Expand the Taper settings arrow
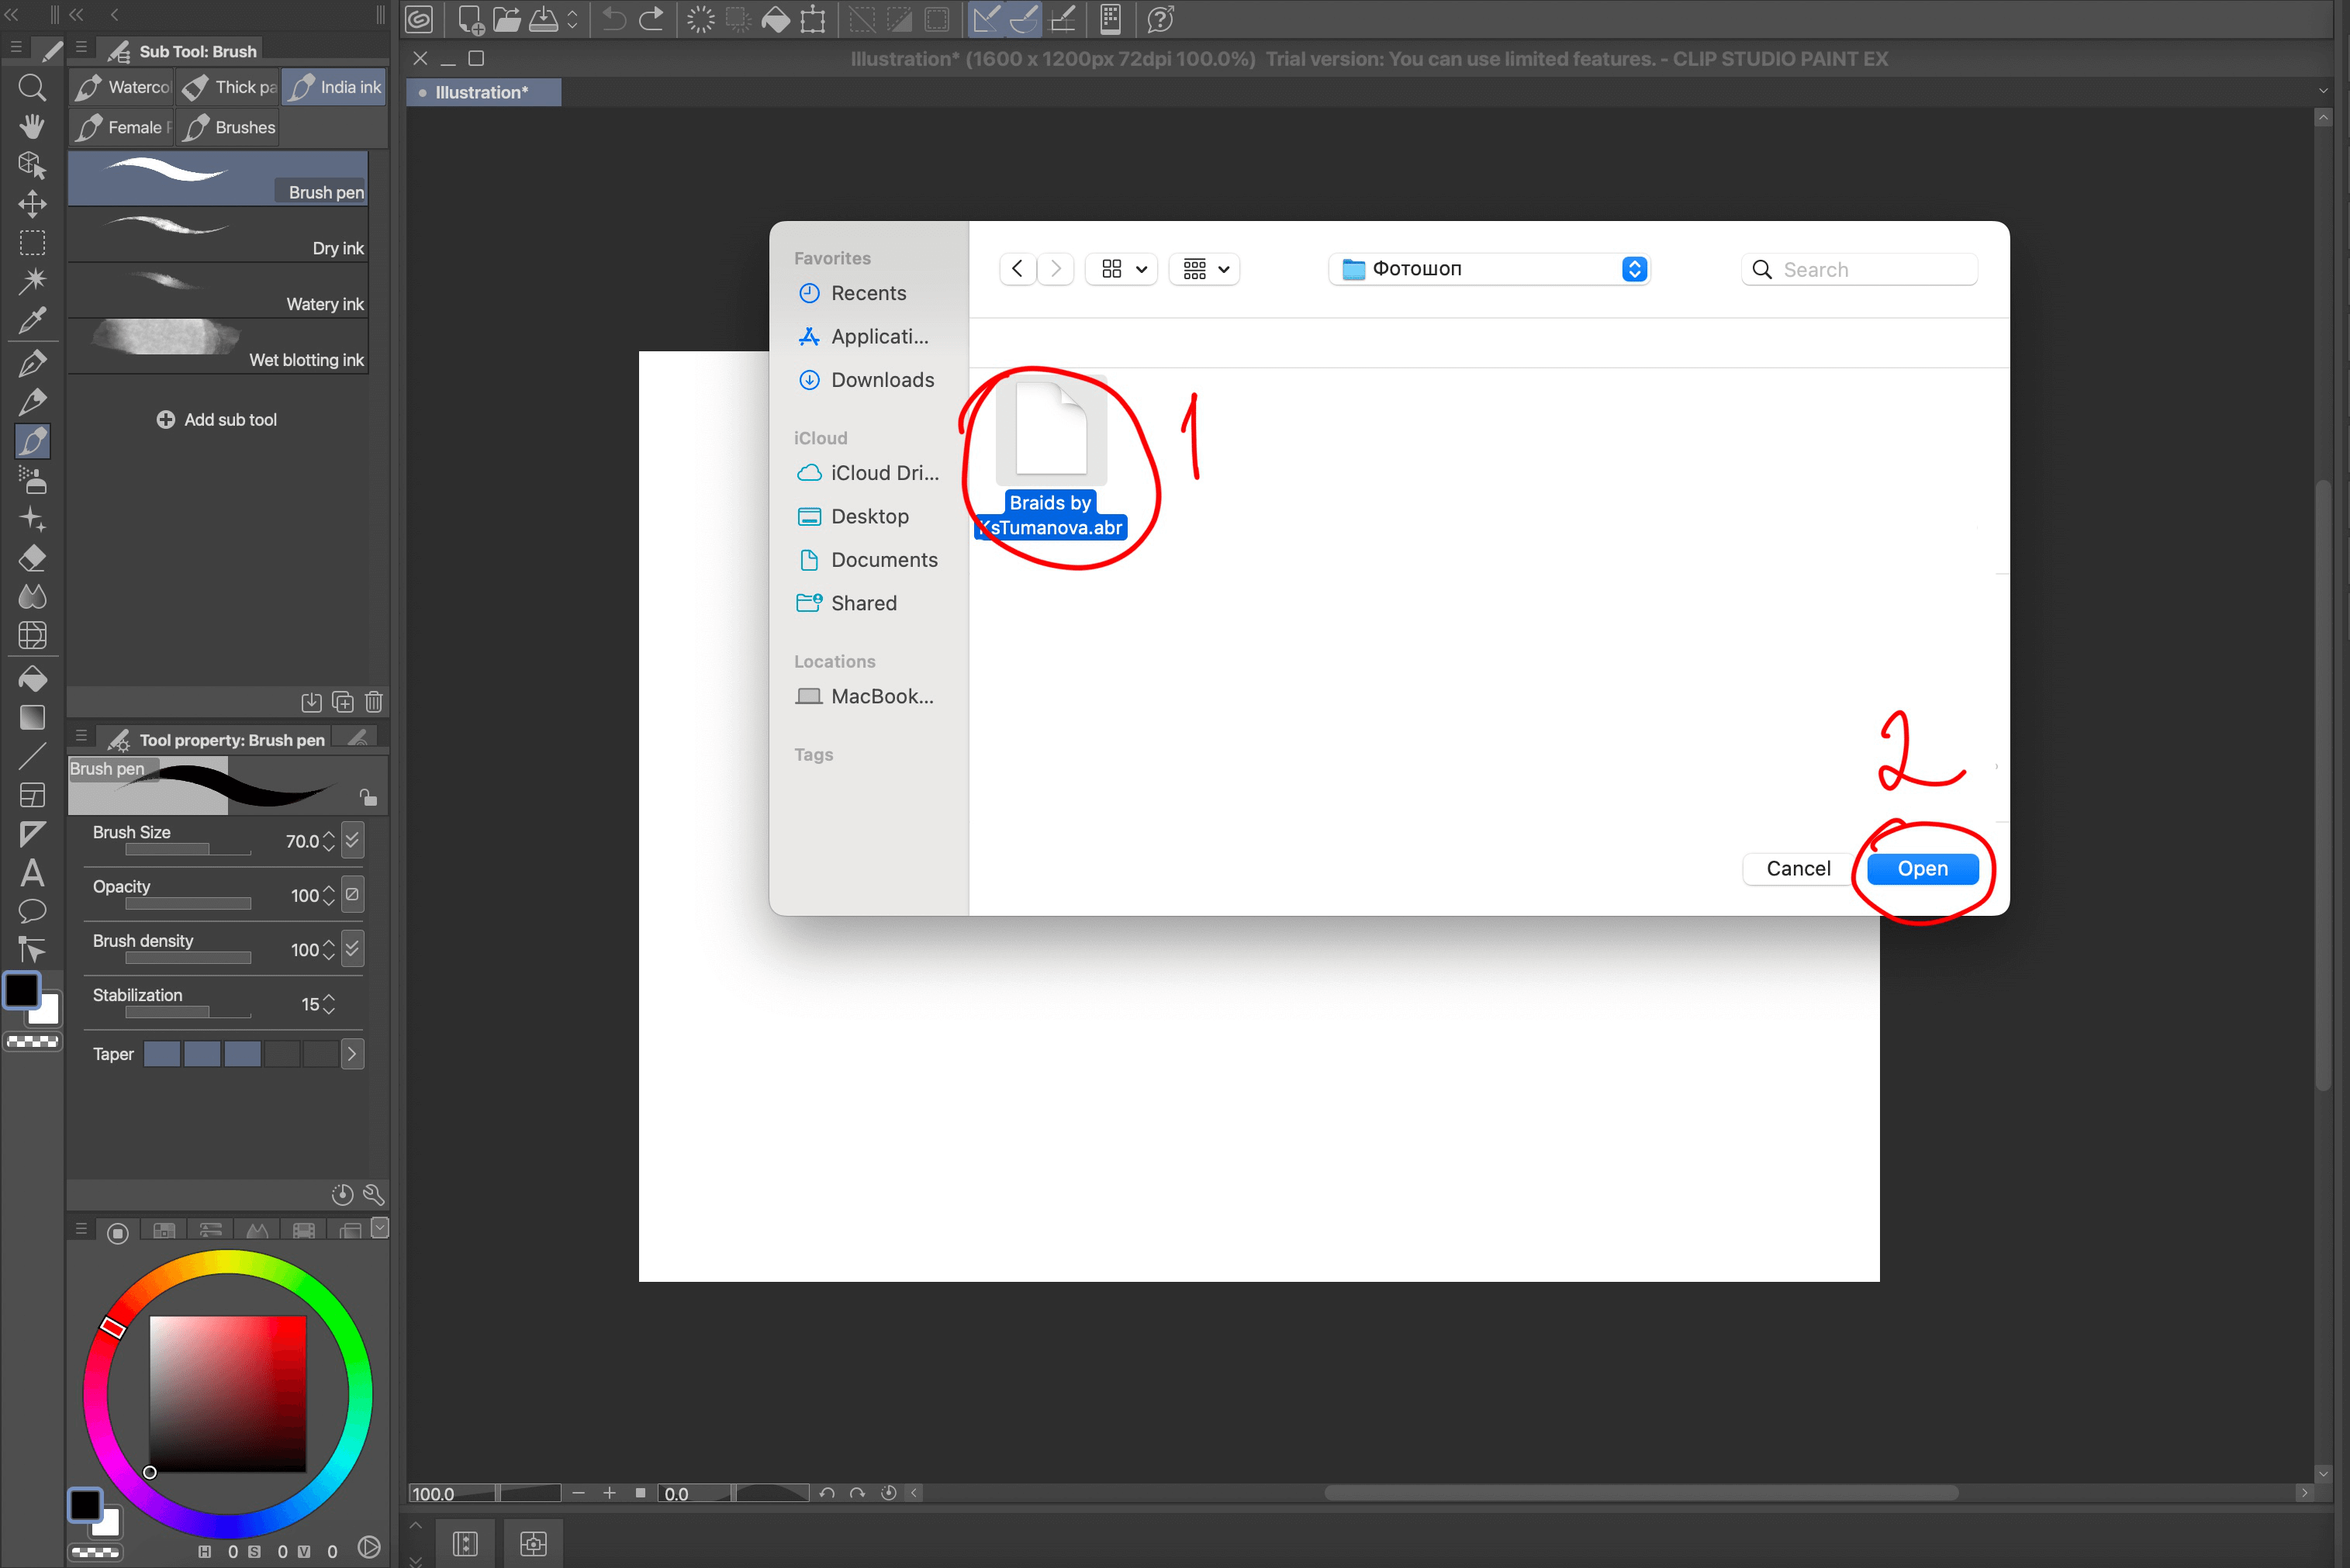2350x1568 pixels. [352, 1053]
